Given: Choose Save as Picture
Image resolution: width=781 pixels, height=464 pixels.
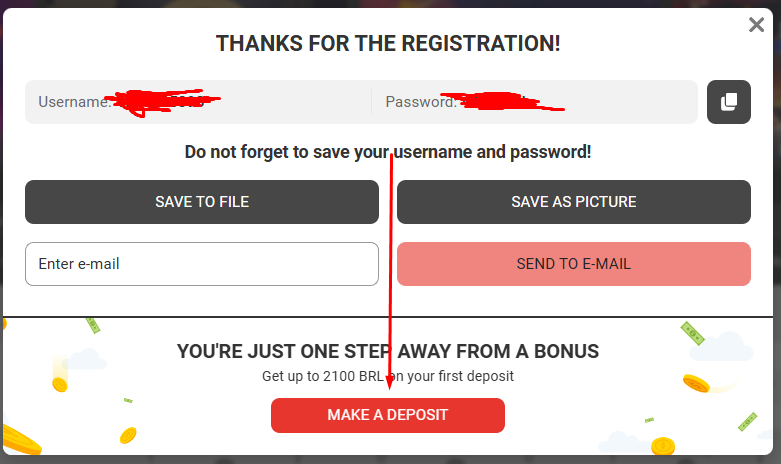Looking at the screenshot, I should 573,202.
